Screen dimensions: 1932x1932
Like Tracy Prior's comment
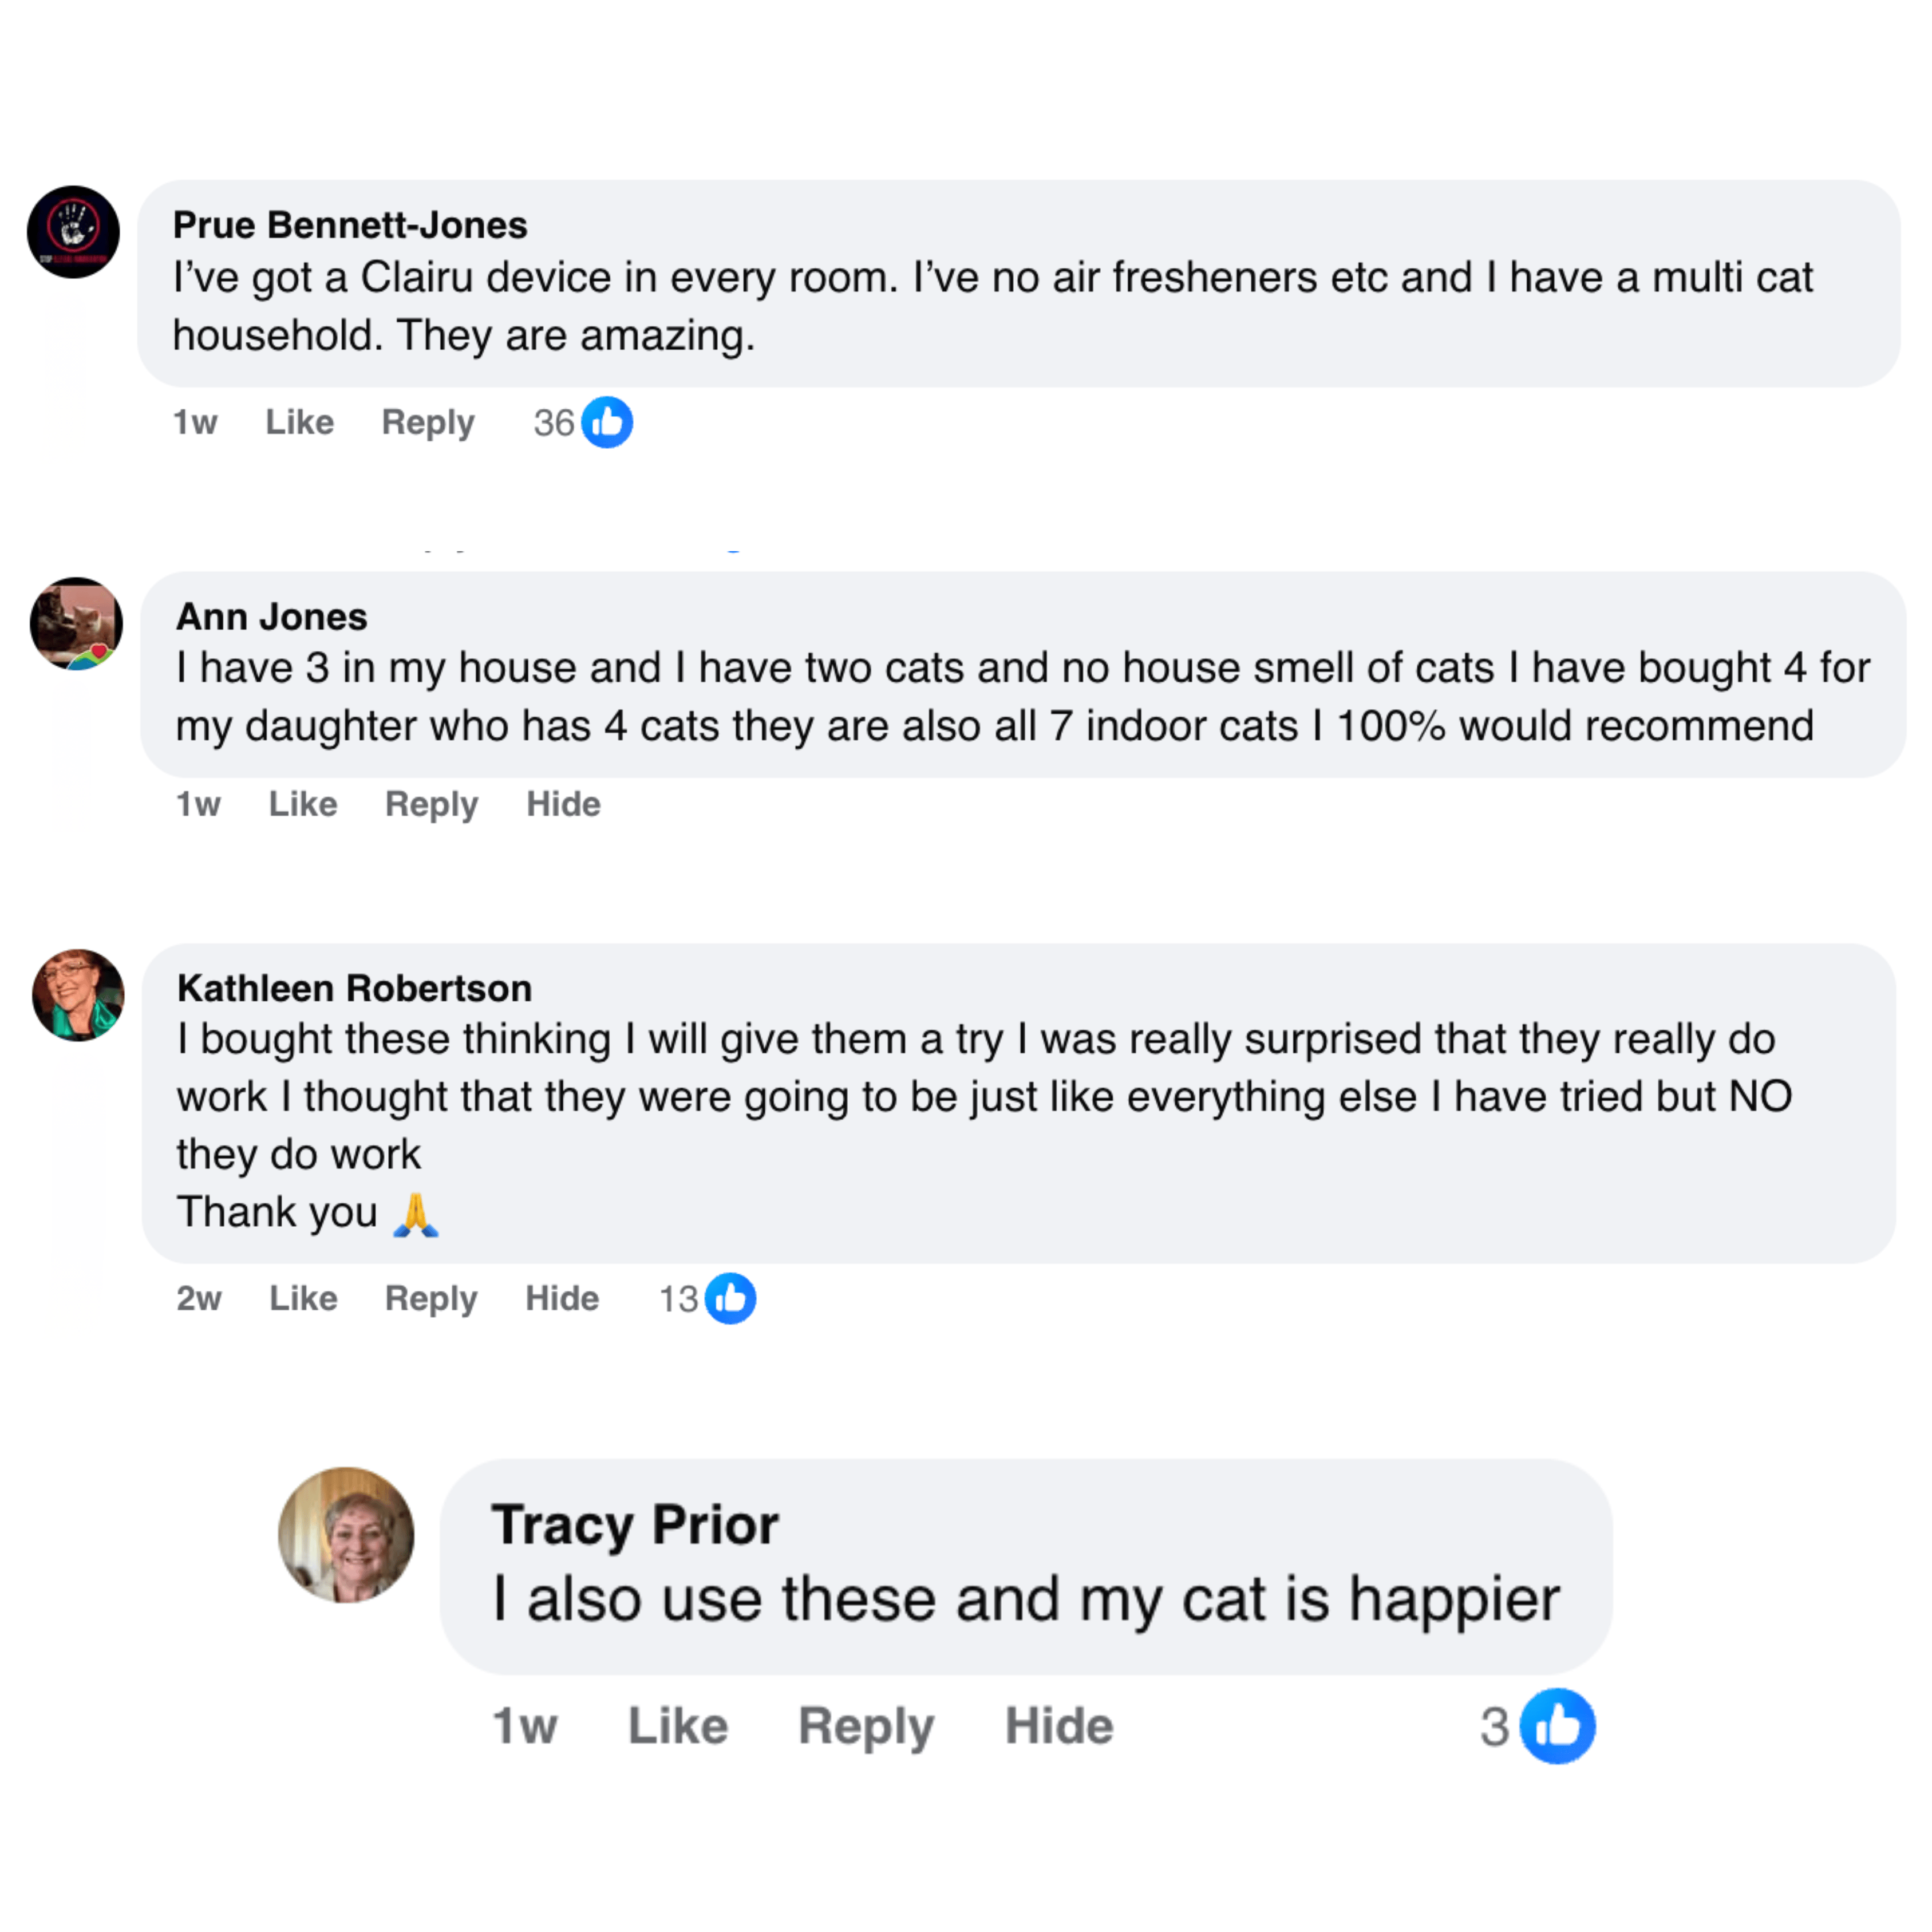click(678, 1726)
